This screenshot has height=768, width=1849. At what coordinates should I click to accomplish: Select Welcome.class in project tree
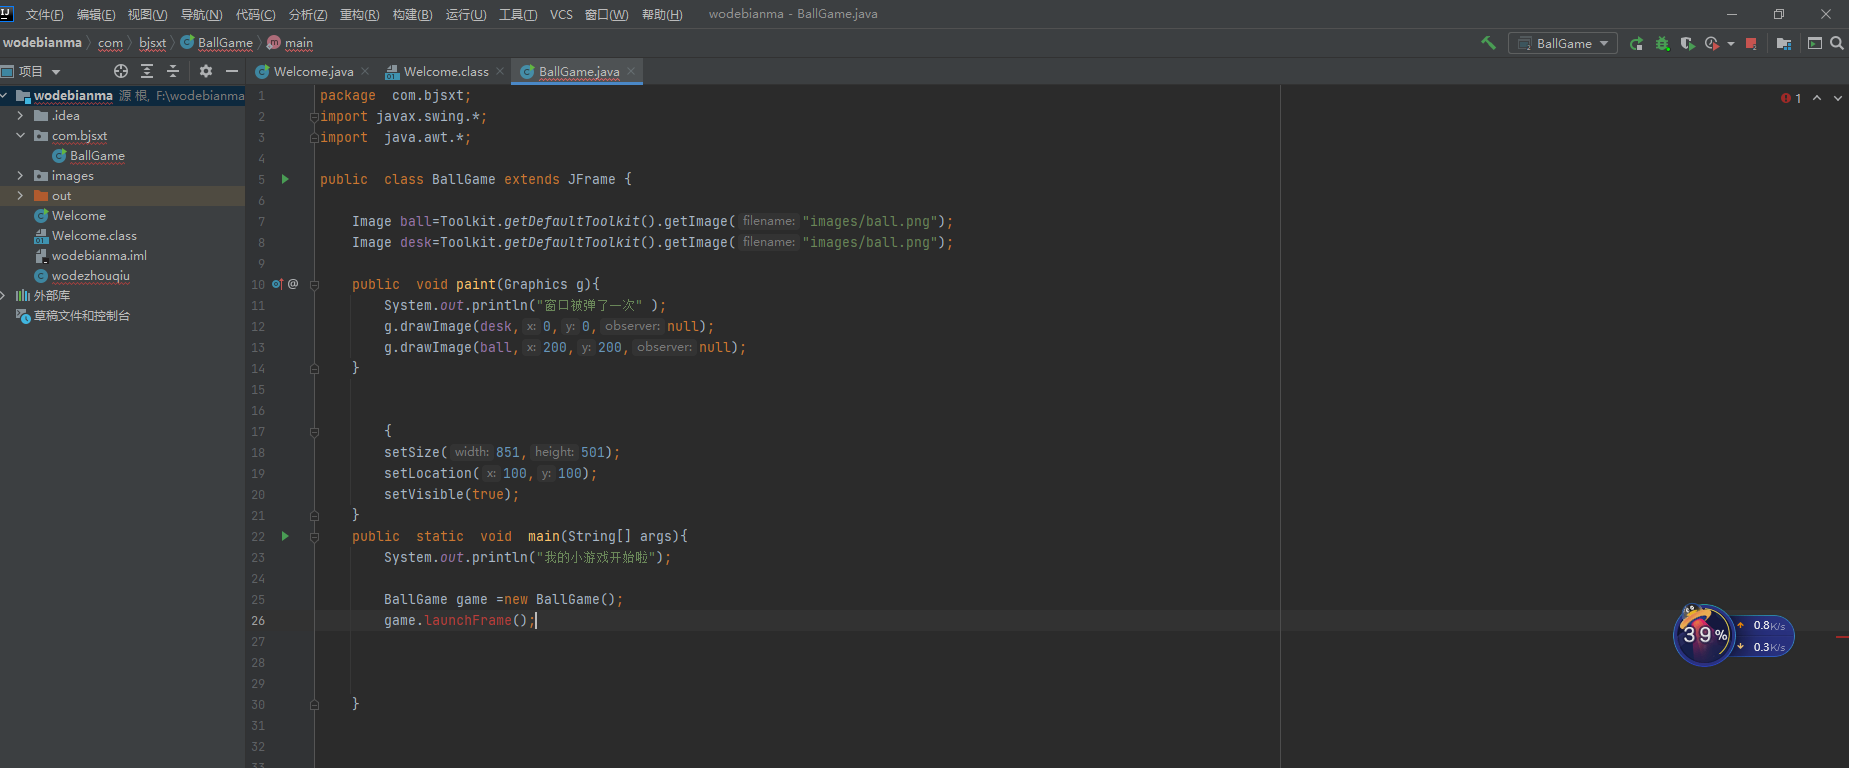[94, 236]
